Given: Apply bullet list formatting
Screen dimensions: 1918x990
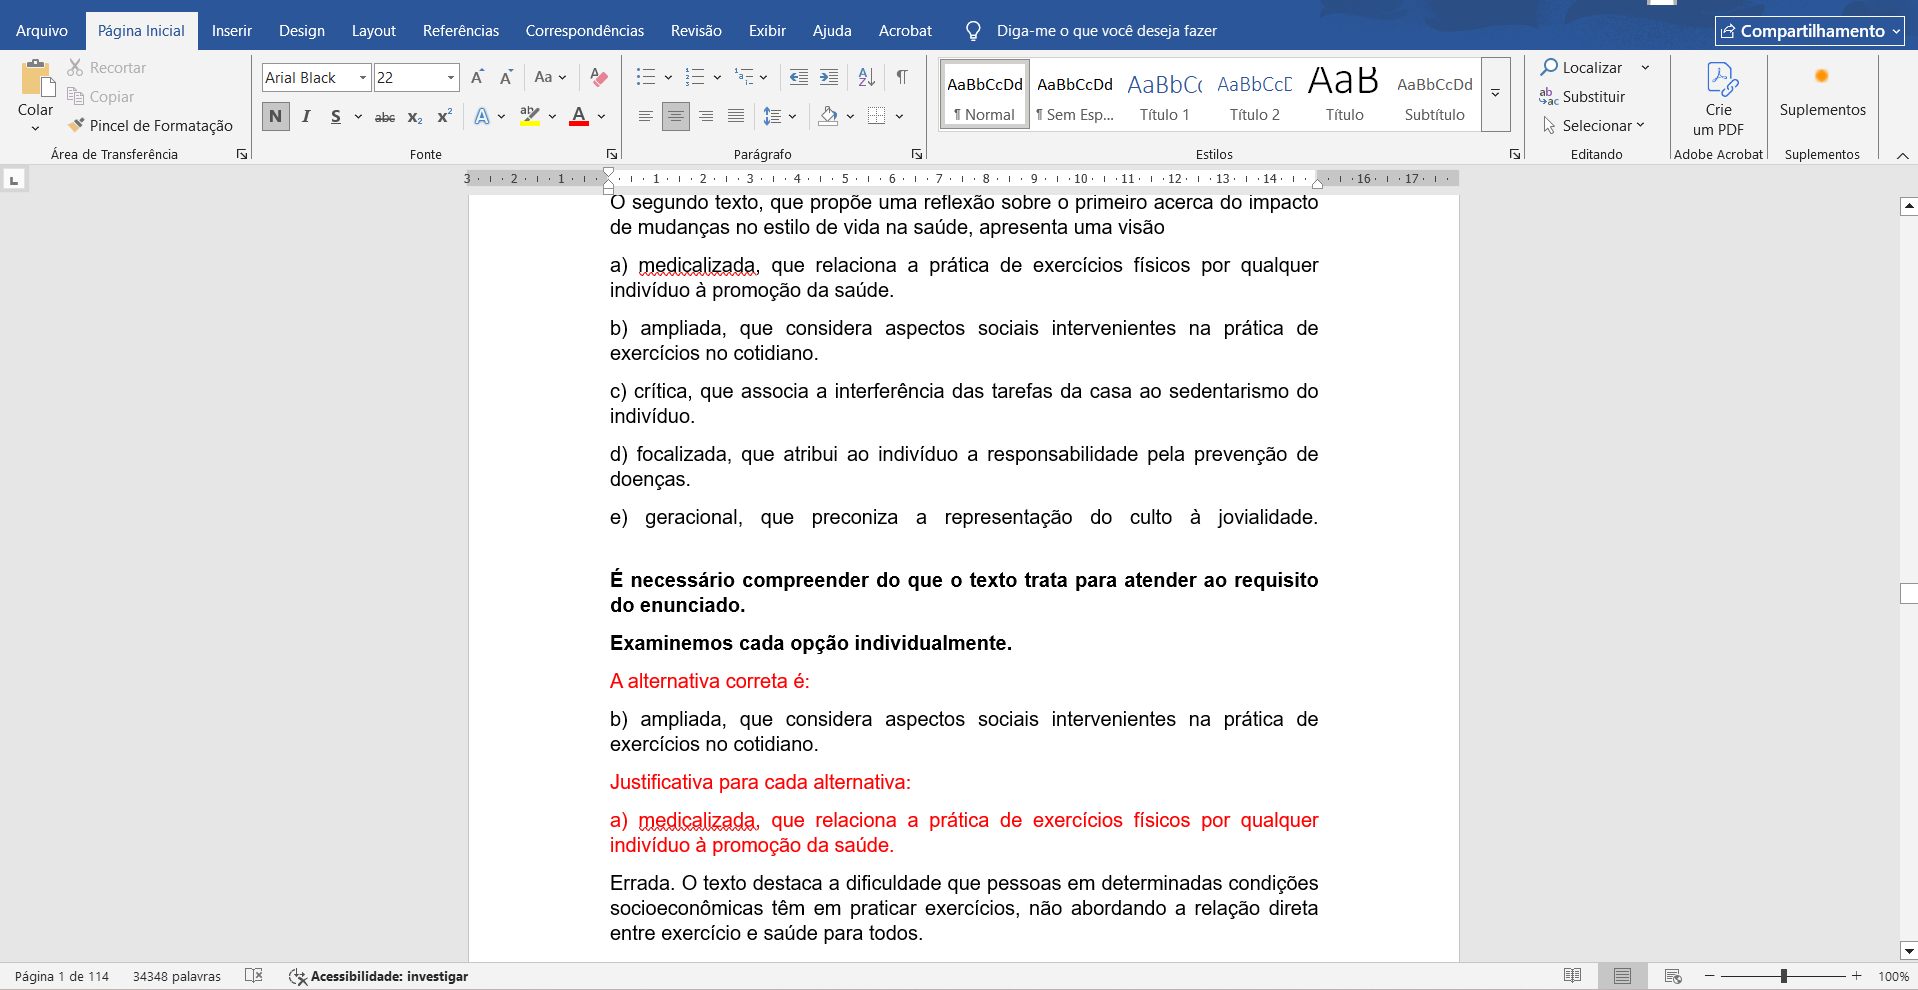Looking at the screenshot, I should [646, 77].
